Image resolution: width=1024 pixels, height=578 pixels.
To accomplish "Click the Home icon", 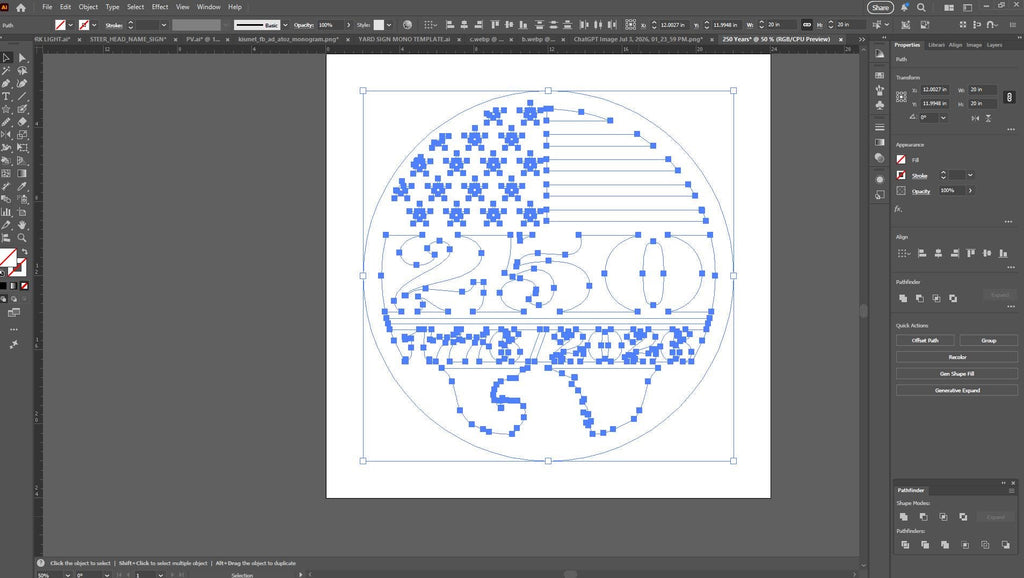I will point(21,7).
